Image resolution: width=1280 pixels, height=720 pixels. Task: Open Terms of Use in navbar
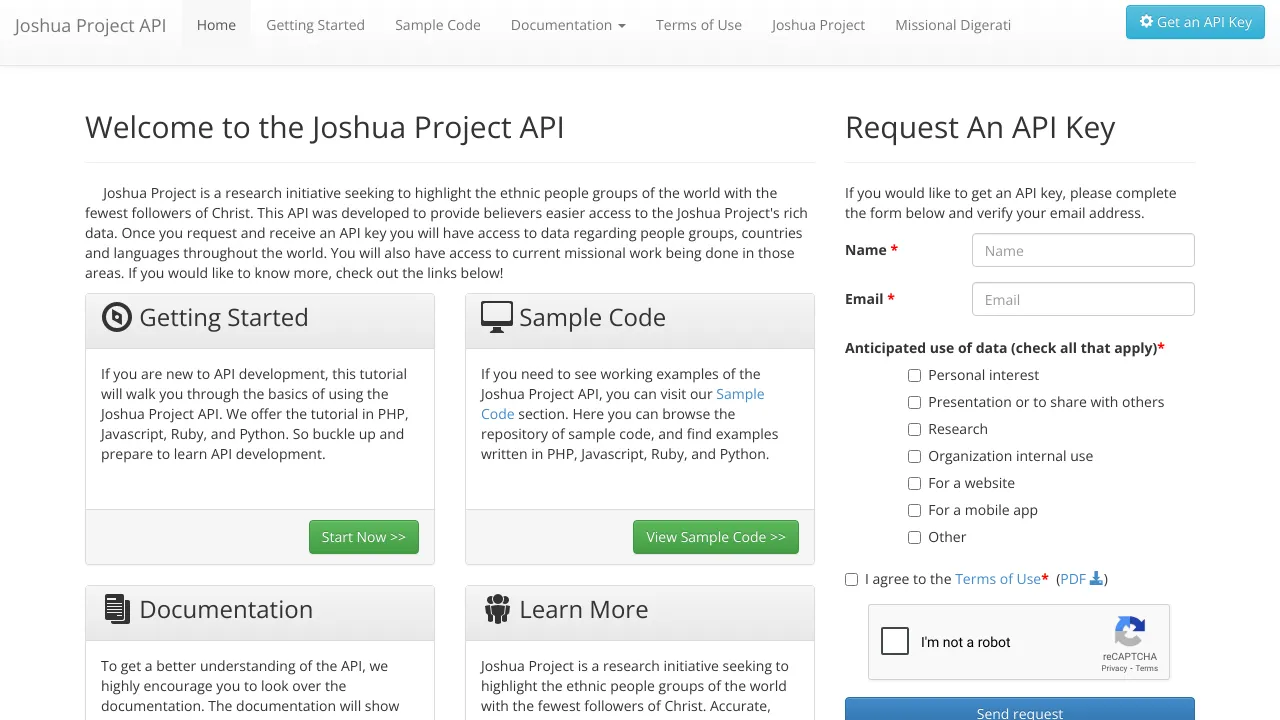click(699, 25)
